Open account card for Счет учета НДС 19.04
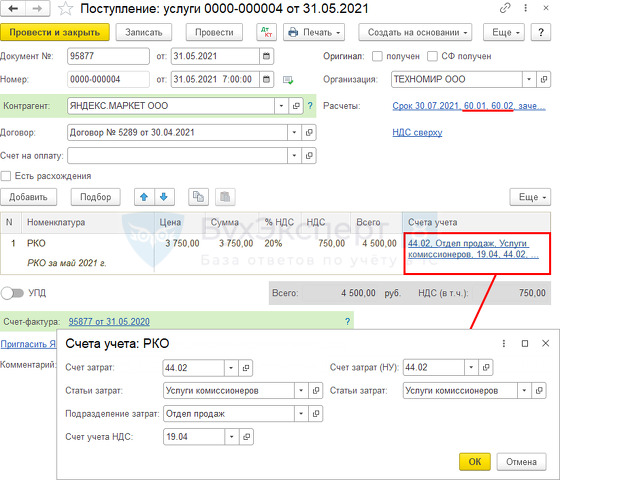Image resolution: width=640 pixels, height=480 pixels. 246,437
